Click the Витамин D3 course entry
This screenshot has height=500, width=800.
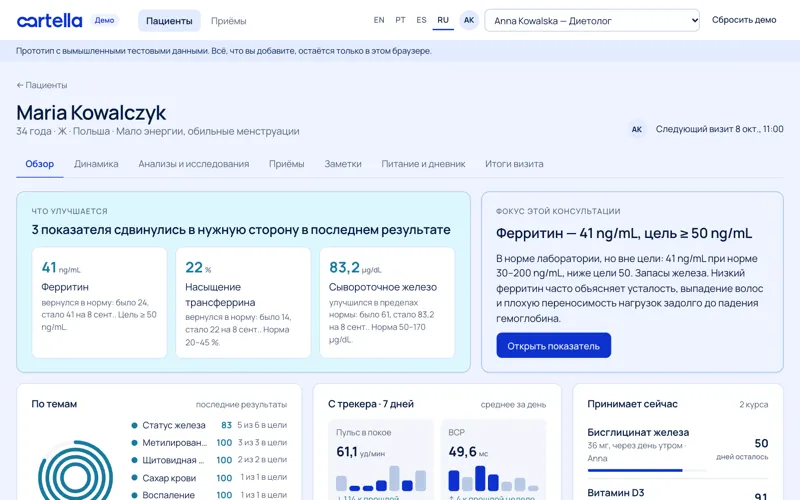[678, 493]
